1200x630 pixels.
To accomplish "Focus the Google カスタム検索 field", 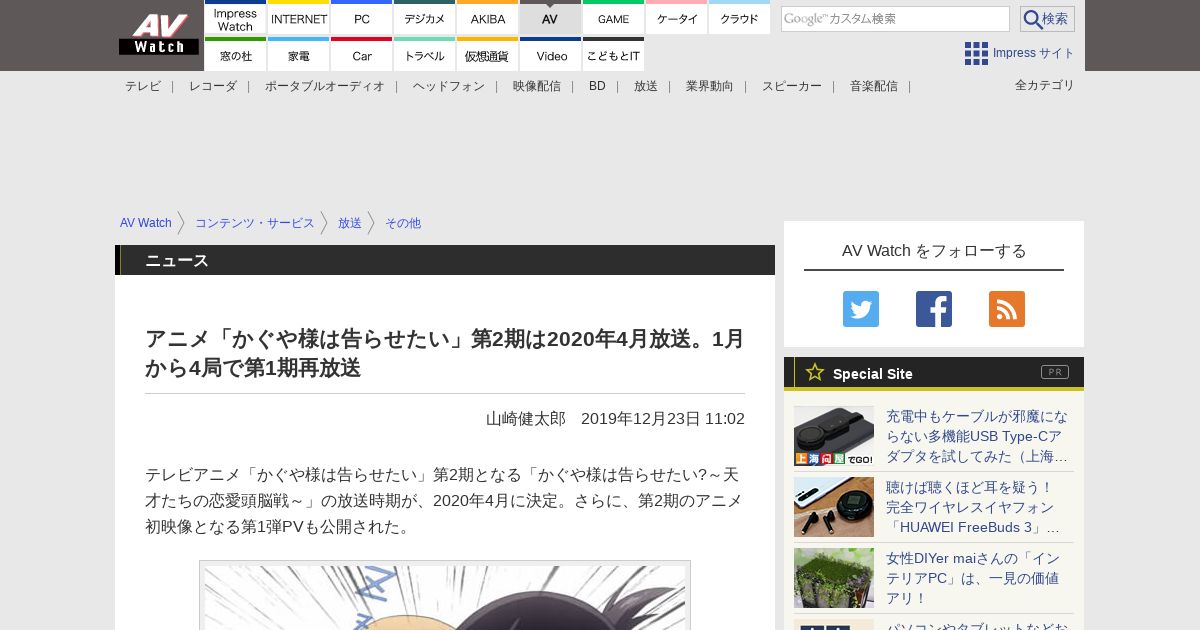I will 895,19.
